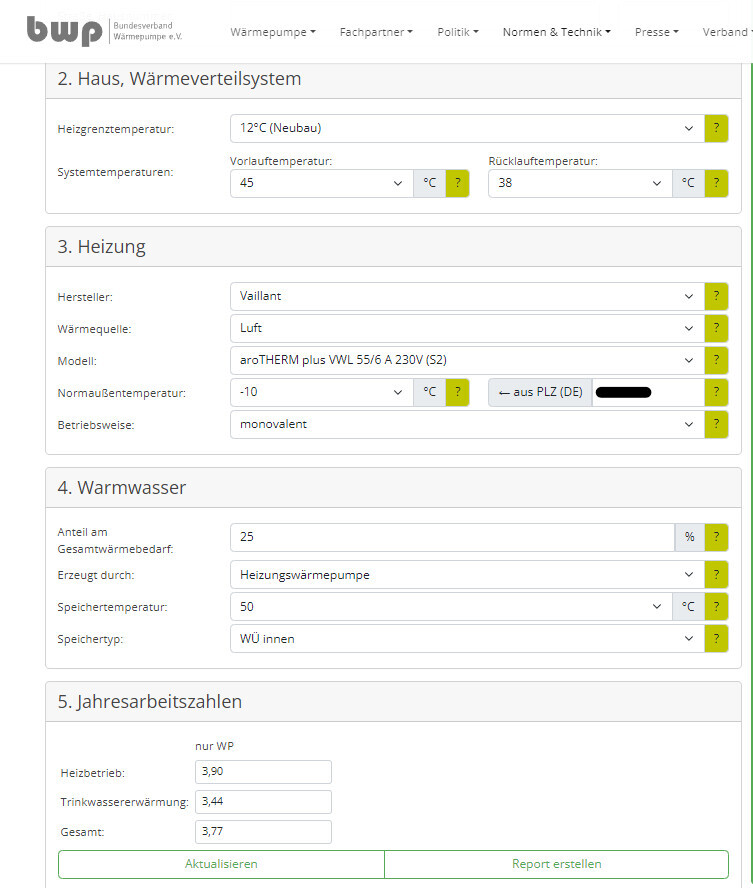Viewport: 753px width, 888px height.
Task: Show help for Hersteller field
Action: pos(716,296)
